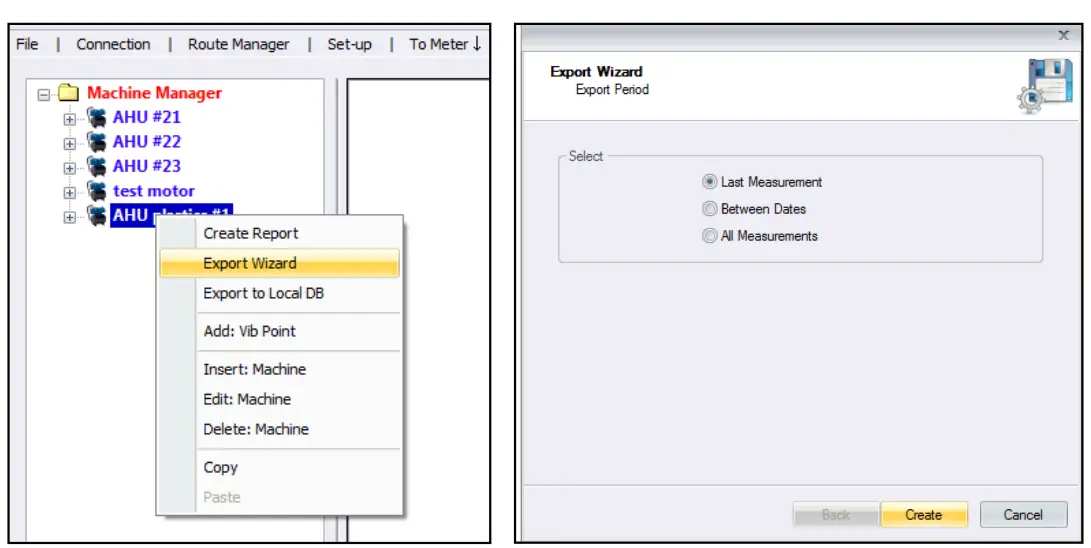Choose Copy from context menu

point(280,467)
